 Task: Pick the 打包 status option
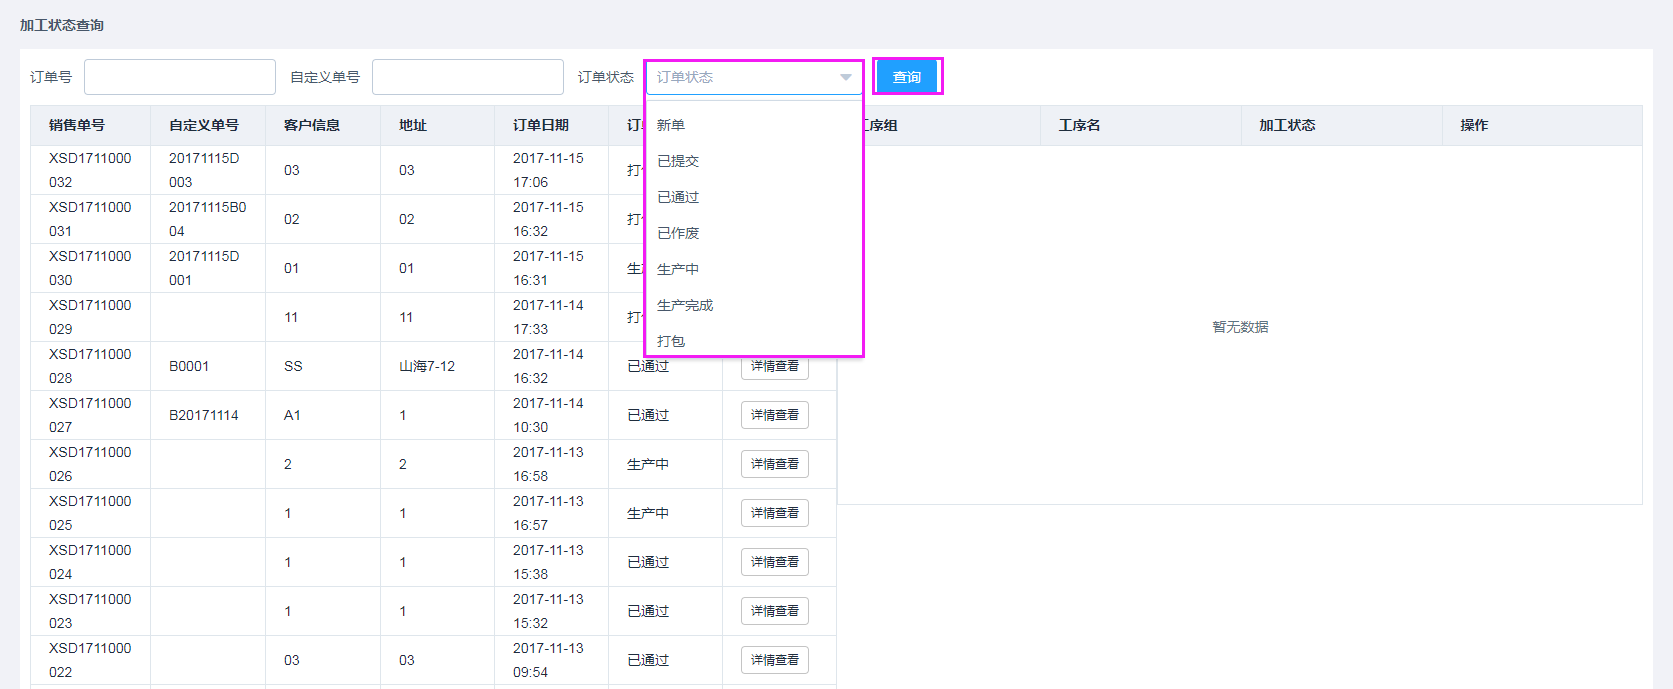coord(671,341)
